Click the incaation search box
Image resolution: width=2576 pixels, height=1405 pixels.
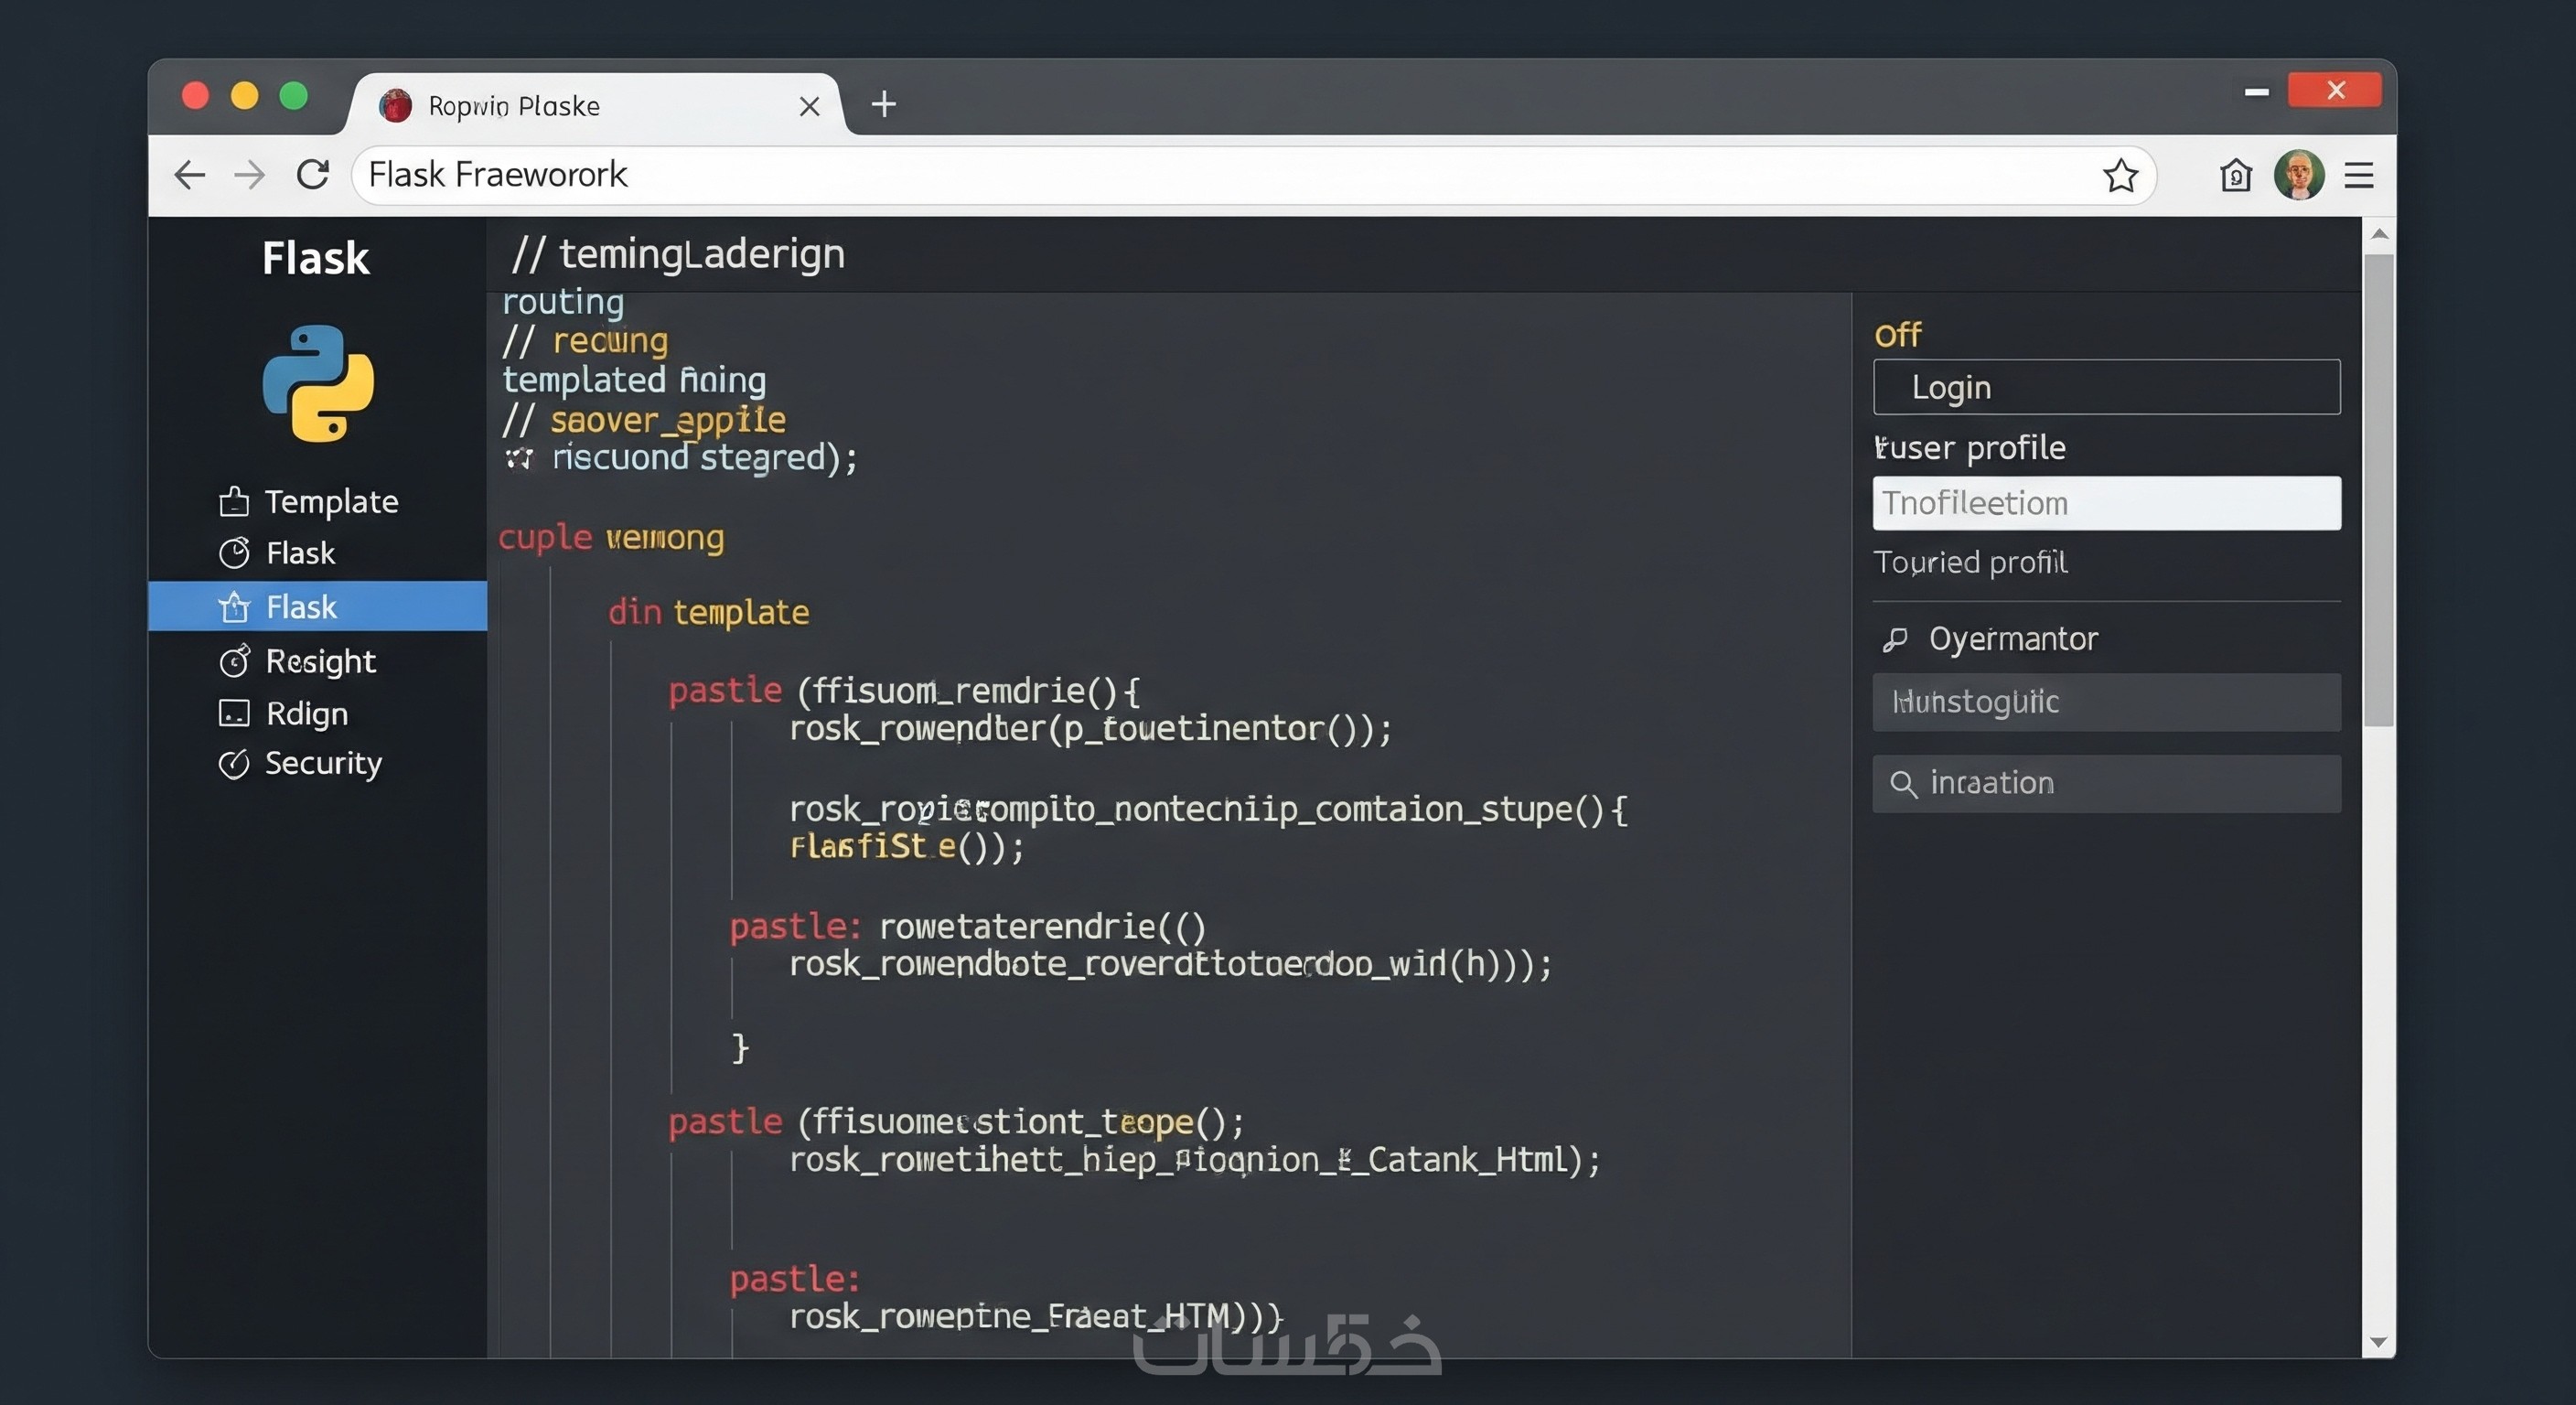coord(2106,784)
